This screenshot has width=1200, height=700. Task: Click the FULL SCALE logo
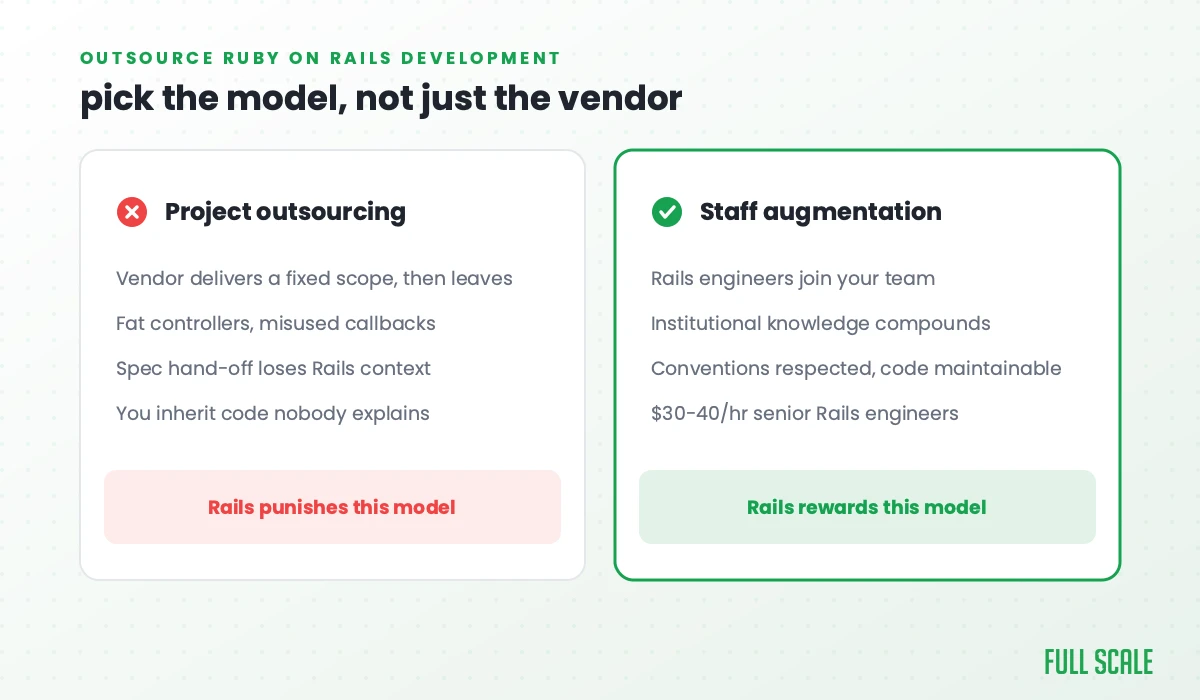click(x=1098, y=662)
